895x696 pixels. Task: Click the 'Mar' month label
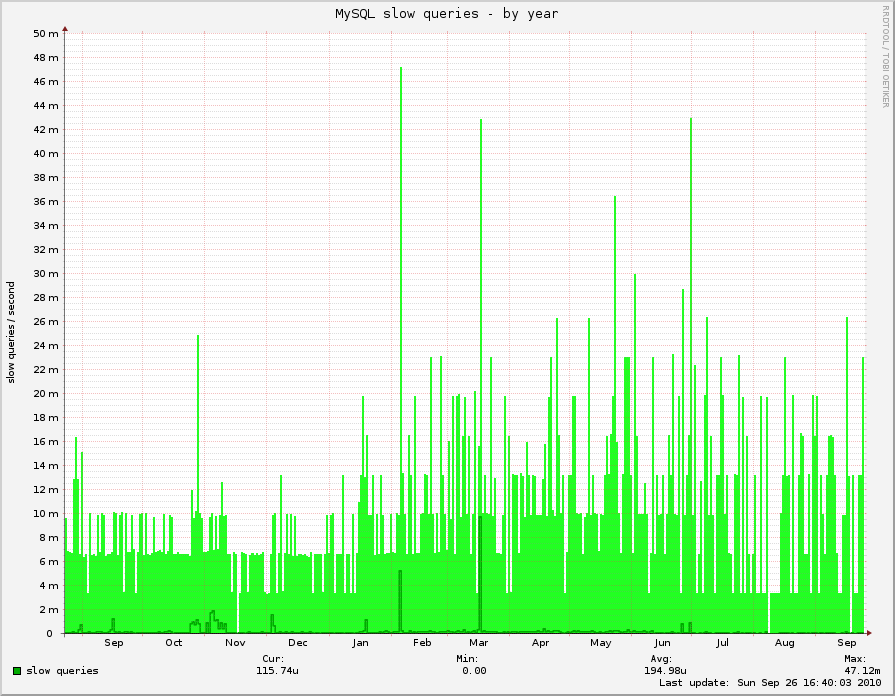point(478,643)
